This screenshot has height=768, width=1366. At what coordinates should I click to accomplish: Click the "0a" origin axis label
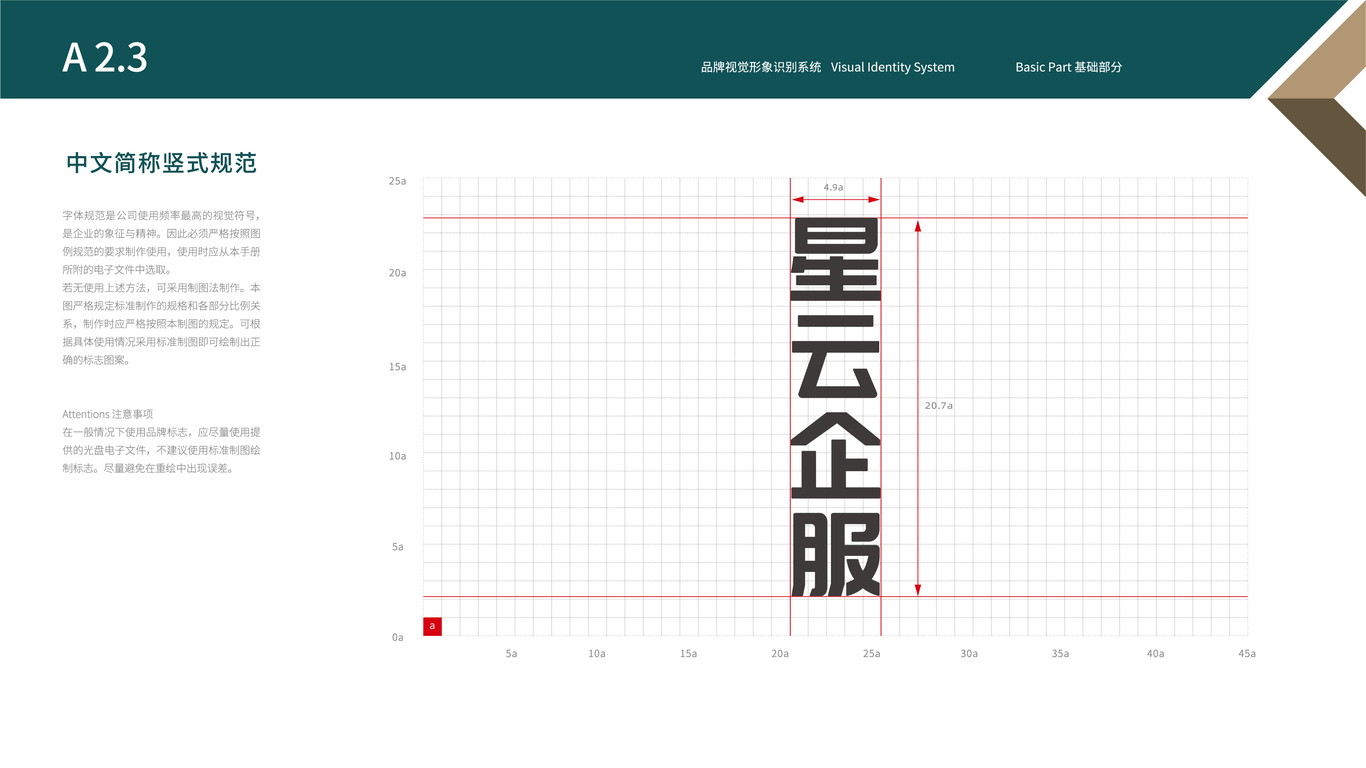click(398, 637)
